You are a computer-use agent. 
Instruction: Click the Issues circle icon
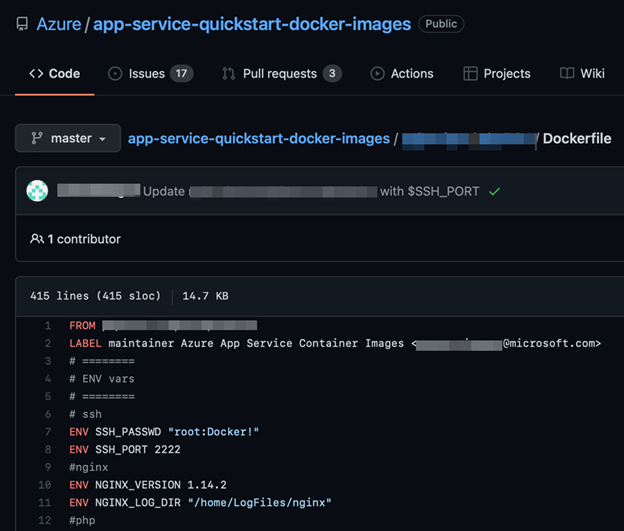tap(115, 73)
